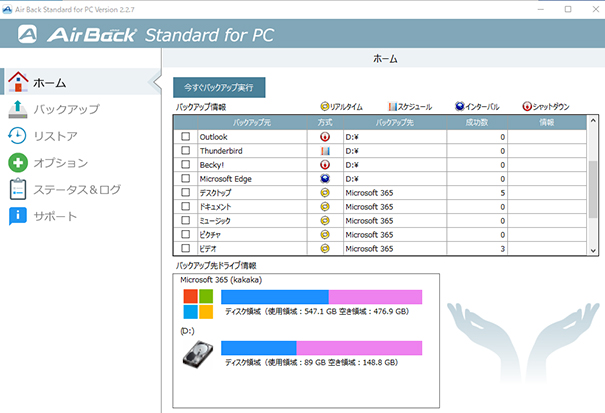The height and width of the screenshot is (413, 605).
Task: Click the 方式 column header
Action: 325,122
